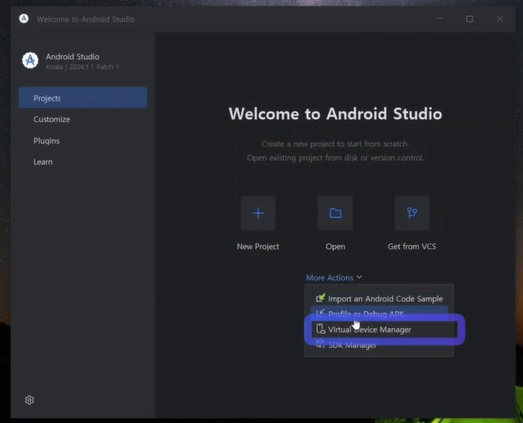Open settings gear at bottom left
The width and height of the screenshot is (523, 423).
tap(29, 400)
